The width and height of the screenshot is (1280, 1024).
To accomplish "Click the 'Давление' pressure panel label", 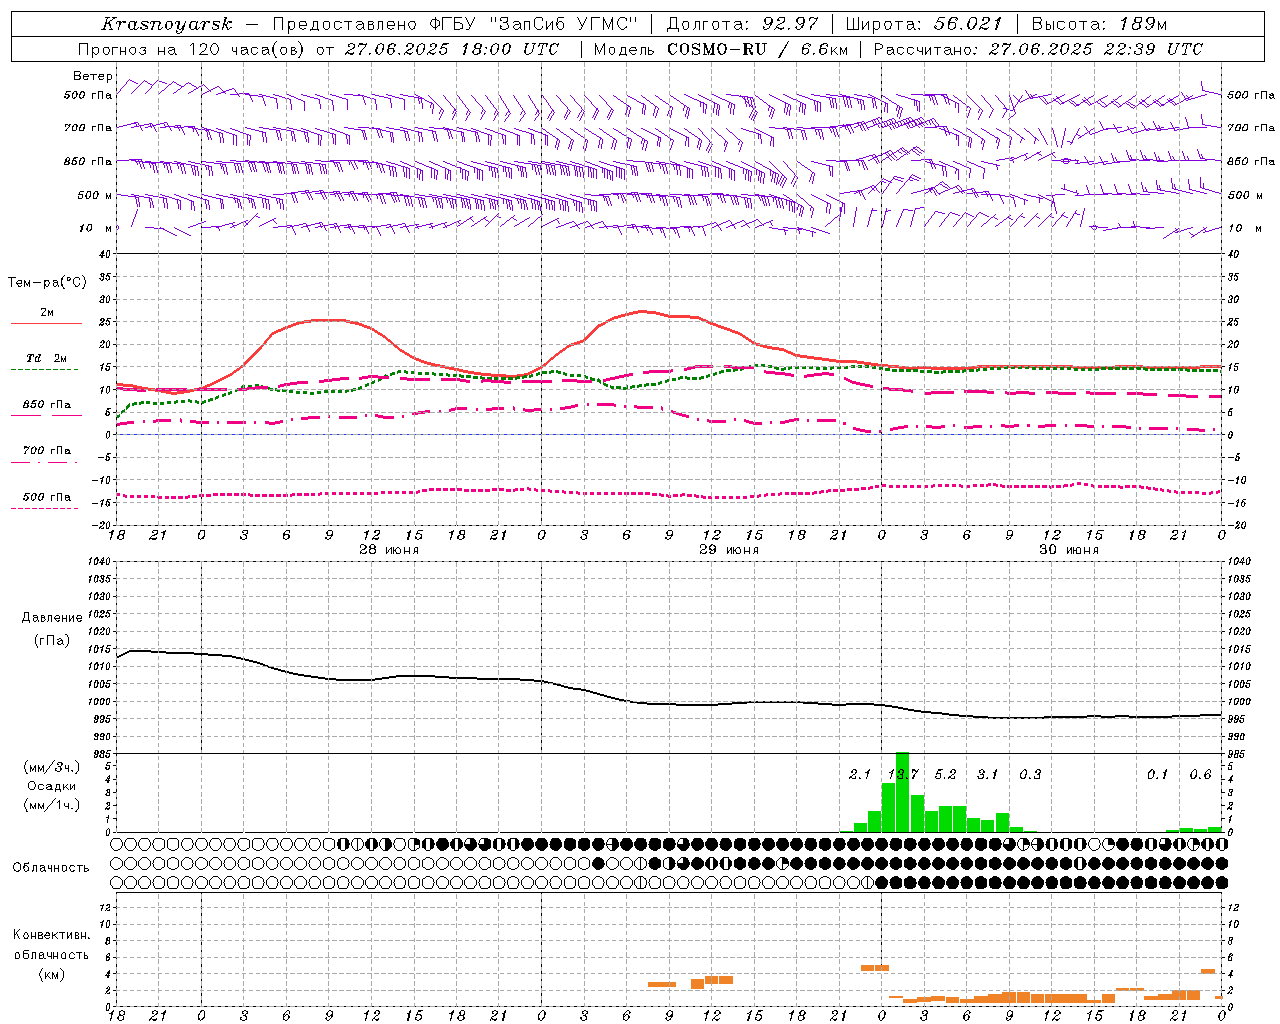I will coord(52,618).
